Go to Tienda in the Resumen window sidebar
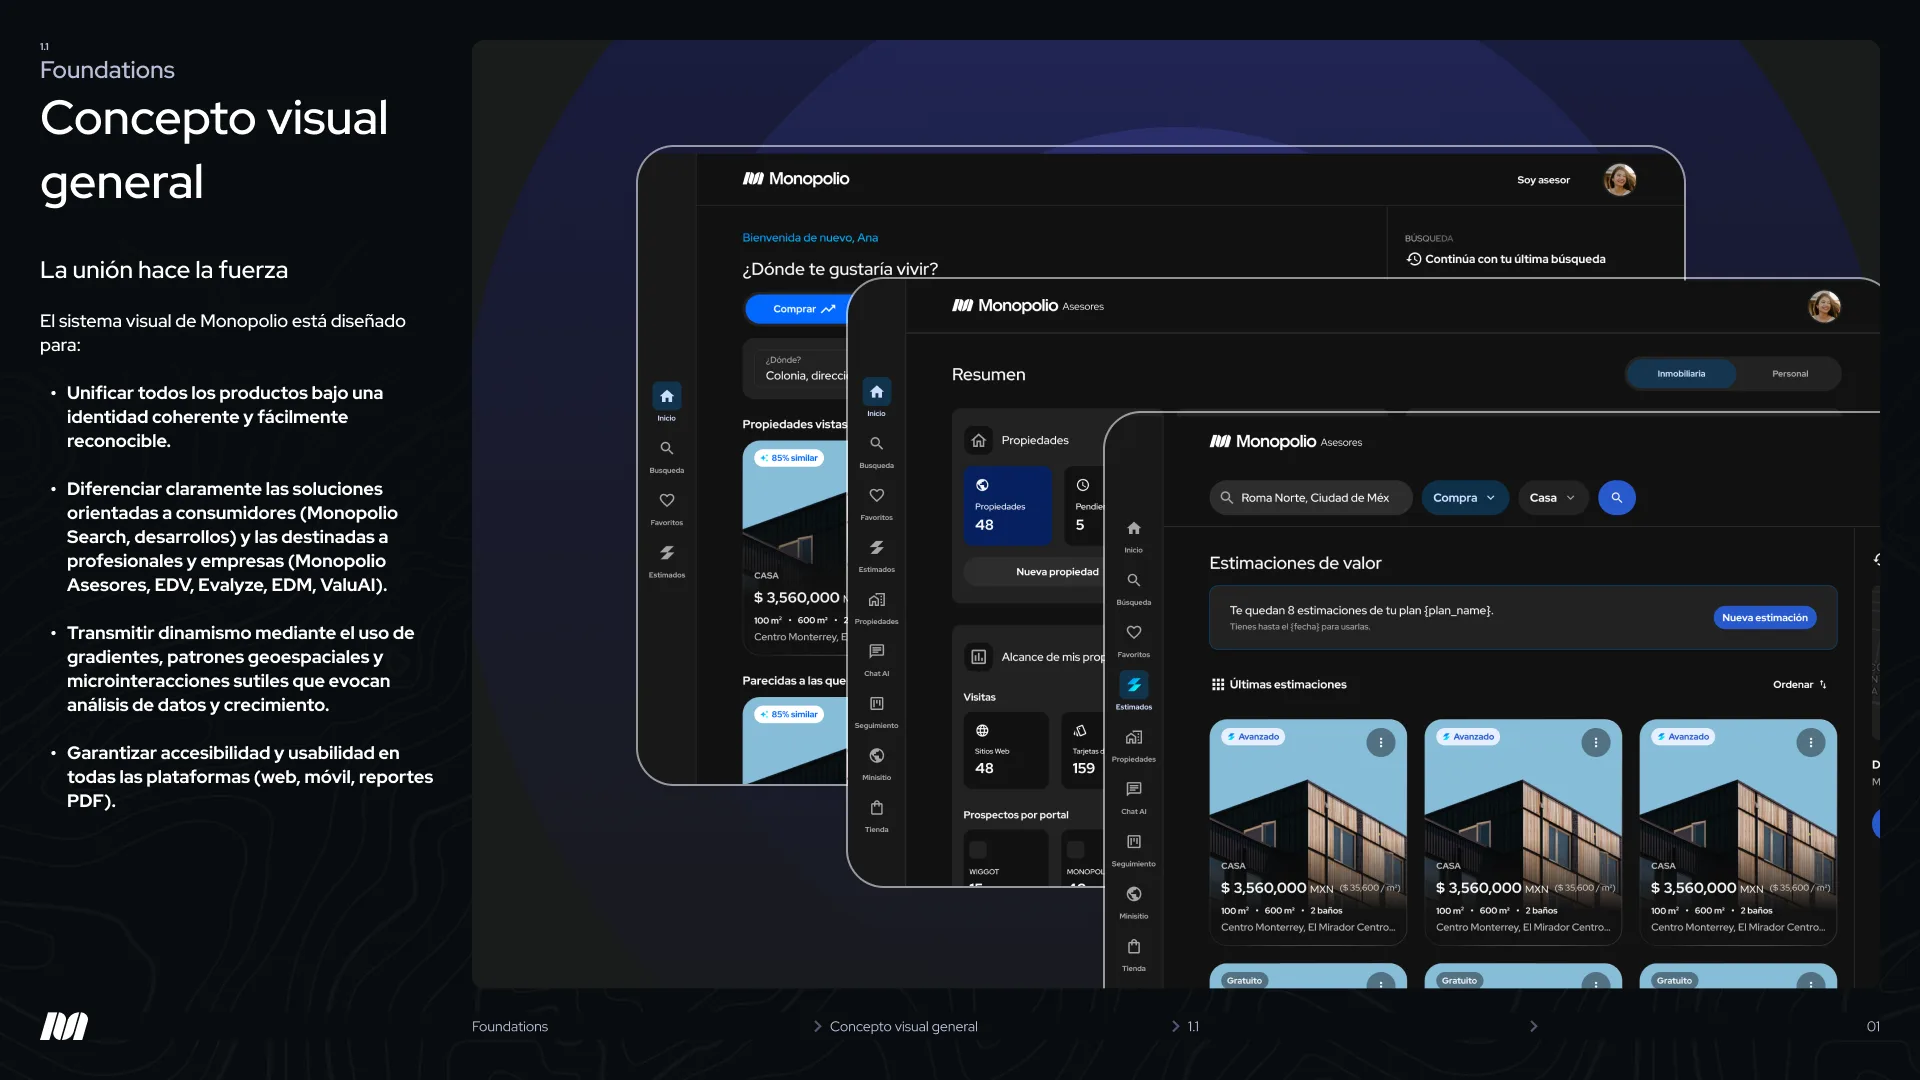 coord(876,815)
